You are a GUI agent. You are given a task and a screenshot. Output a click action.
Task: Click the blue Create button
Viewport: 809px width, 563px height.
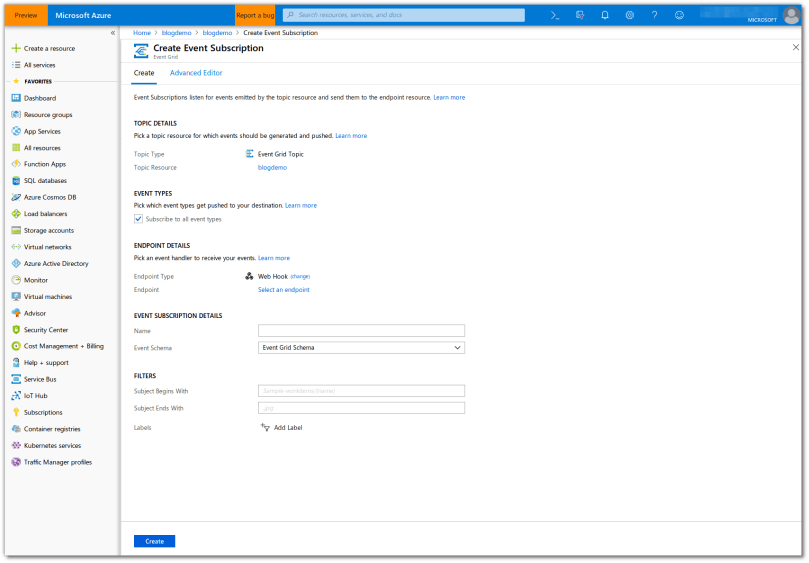pos(154,541)
